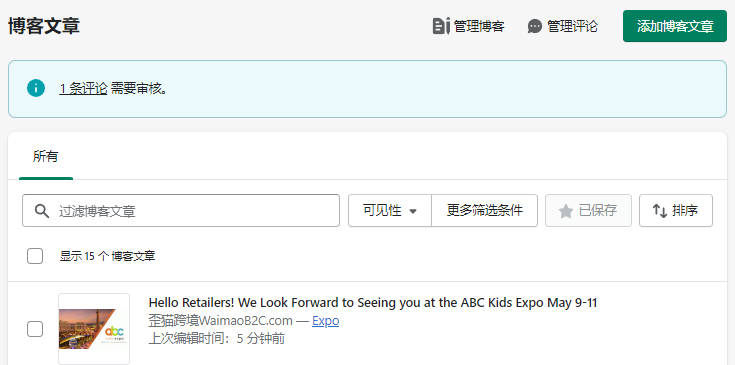This screenshot has height=365, width=735.
Task: Click the magnifier icon in the filter box
Action: 42,211
